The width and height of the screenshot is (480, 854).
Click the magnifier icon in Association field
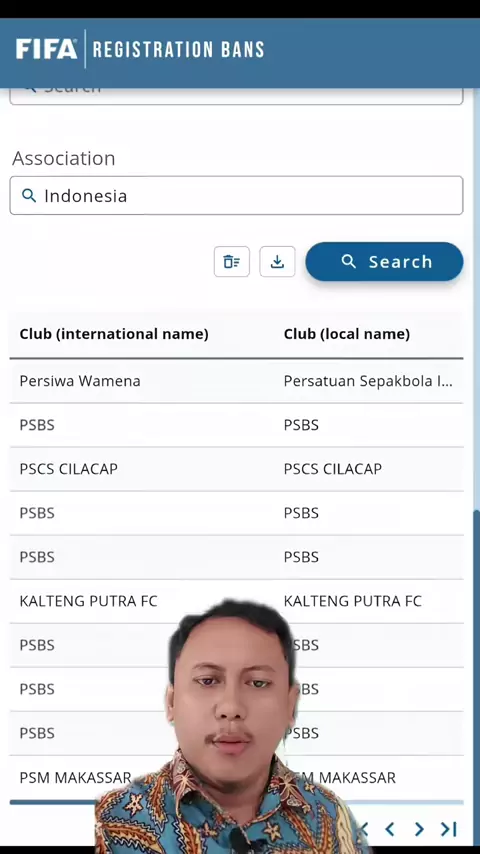pyautogui.click(x=28, y=196)
